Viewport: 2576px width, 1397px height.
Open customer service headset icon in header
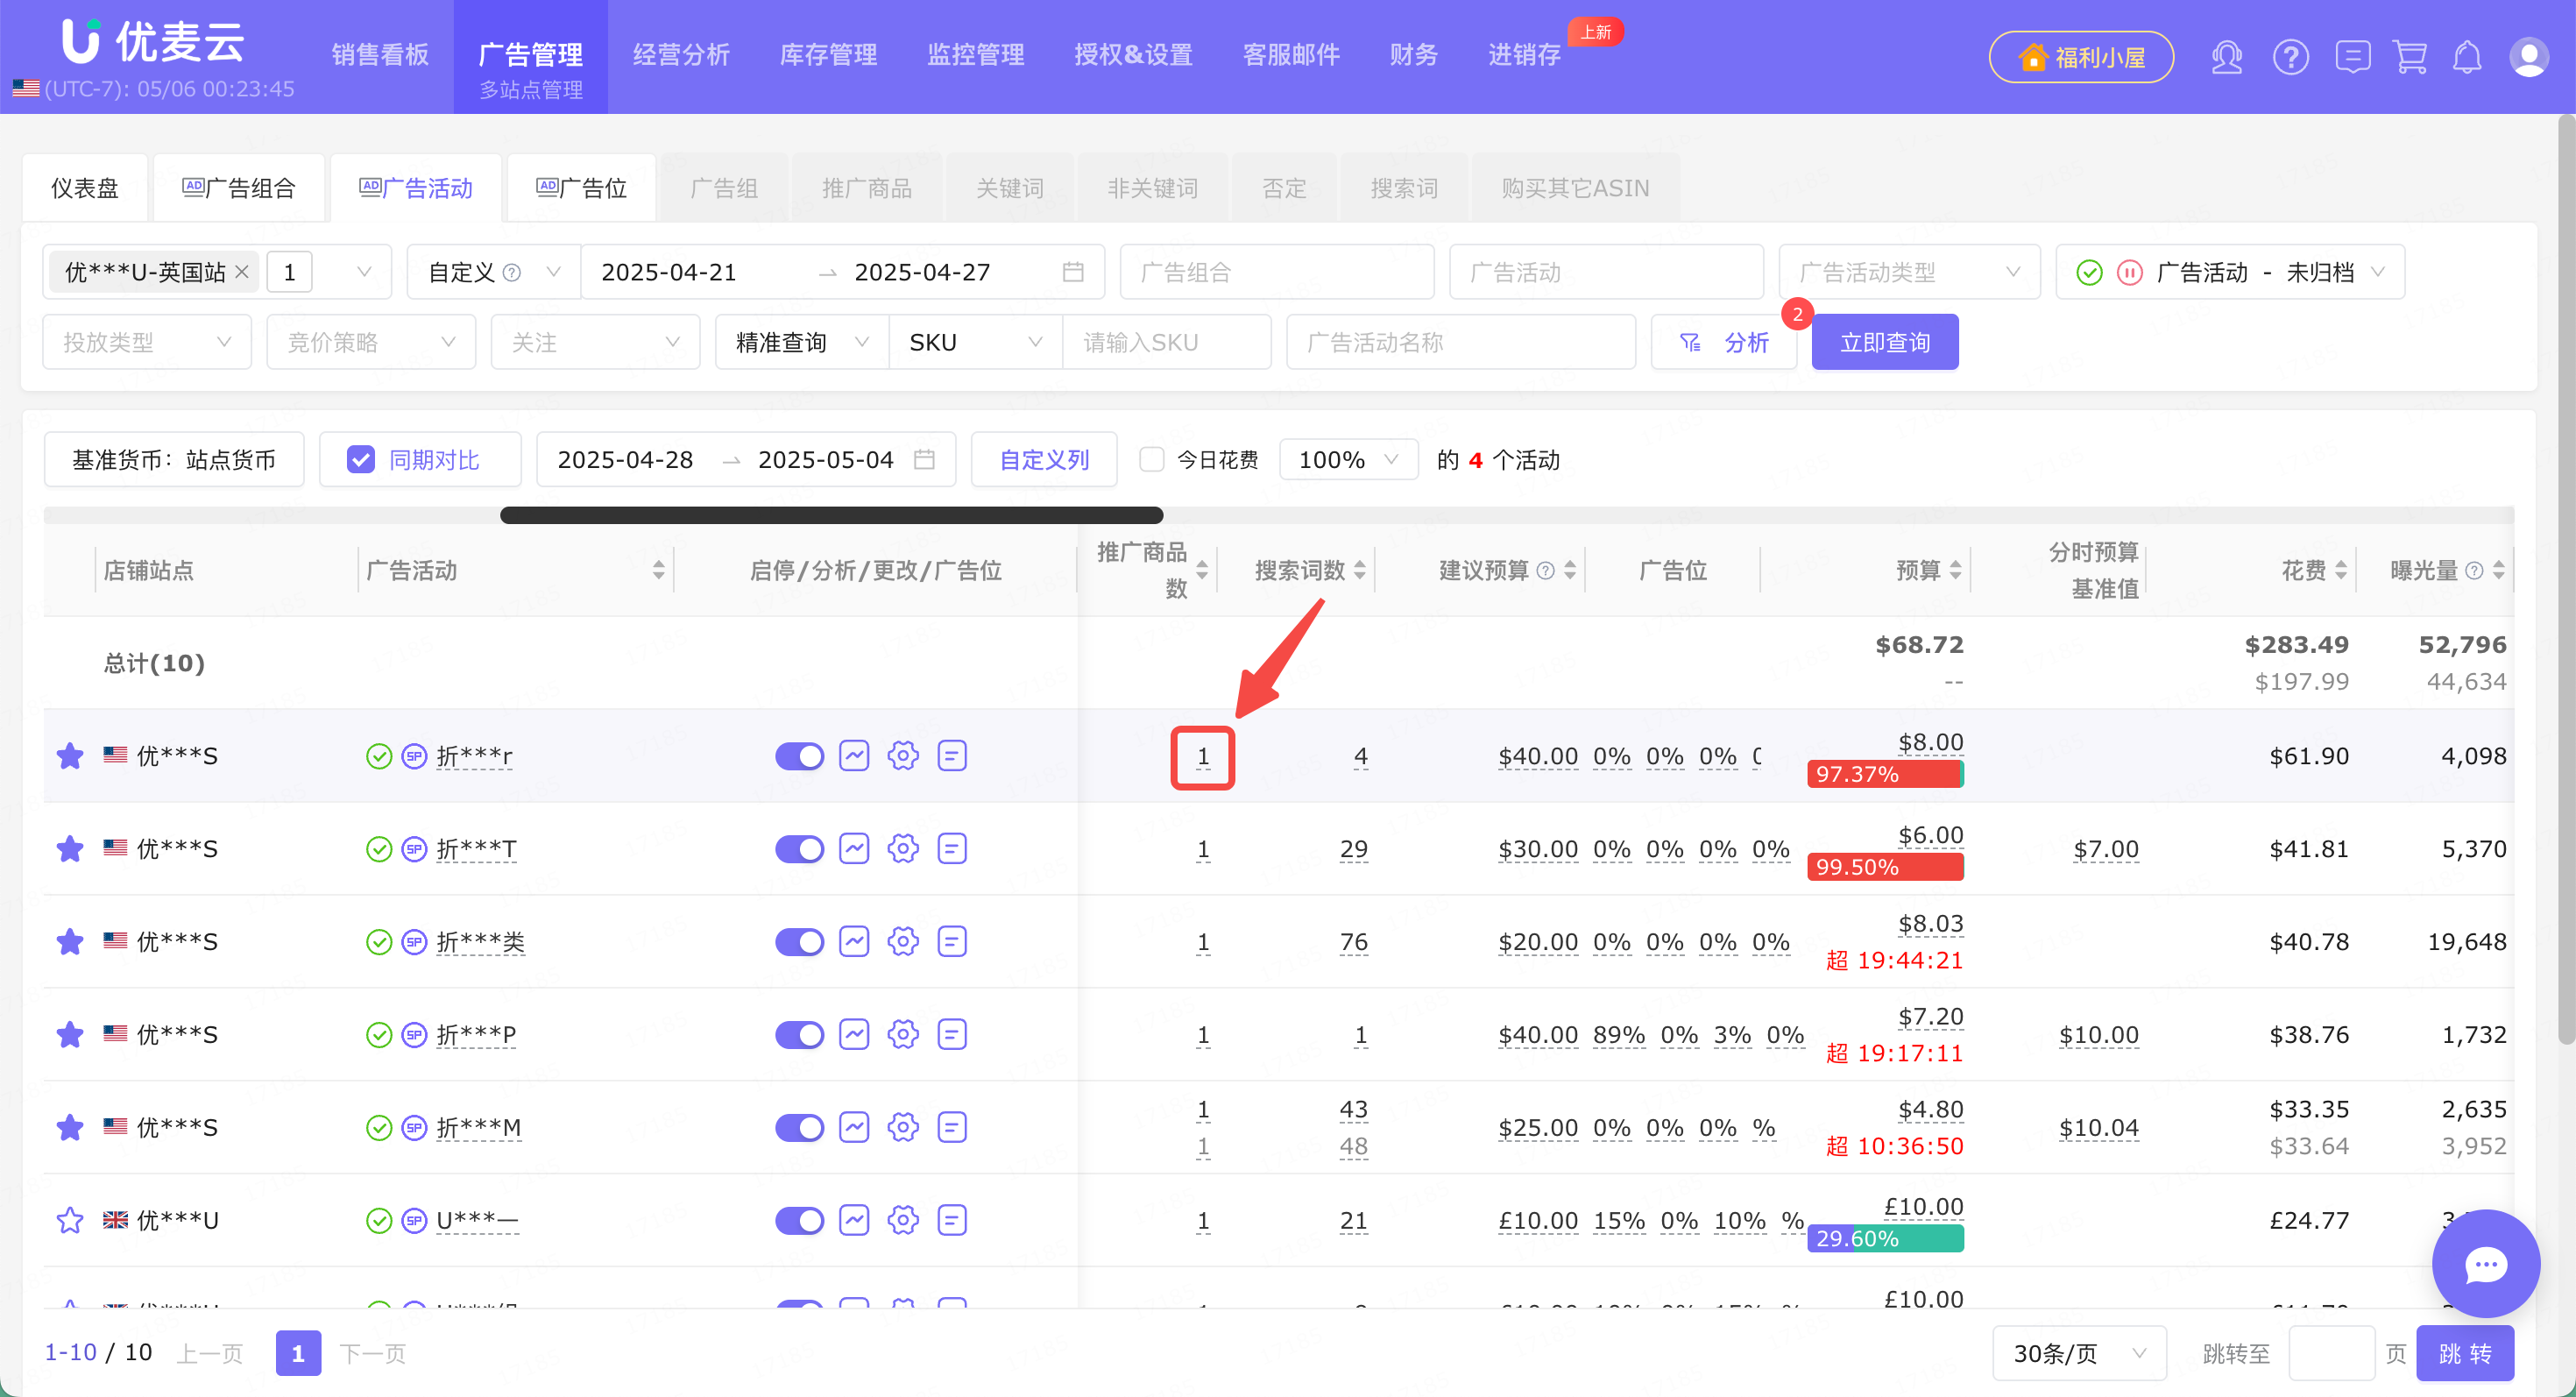tap(2227, 57)
